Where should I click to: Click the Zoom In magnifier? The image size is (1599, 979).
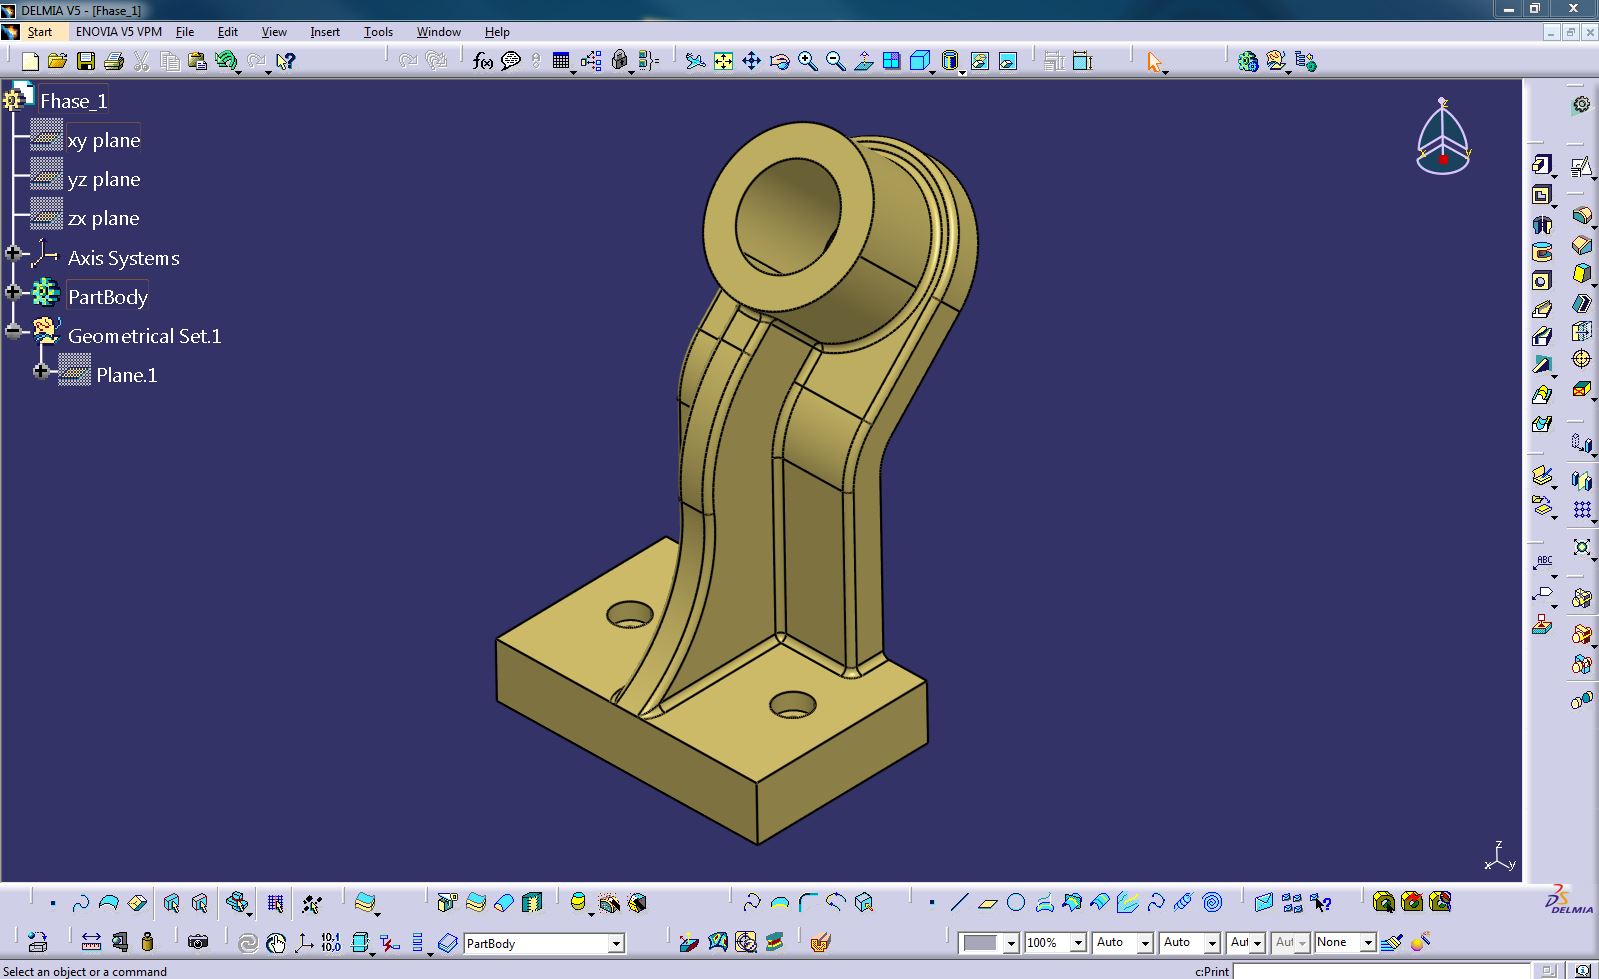807,61
